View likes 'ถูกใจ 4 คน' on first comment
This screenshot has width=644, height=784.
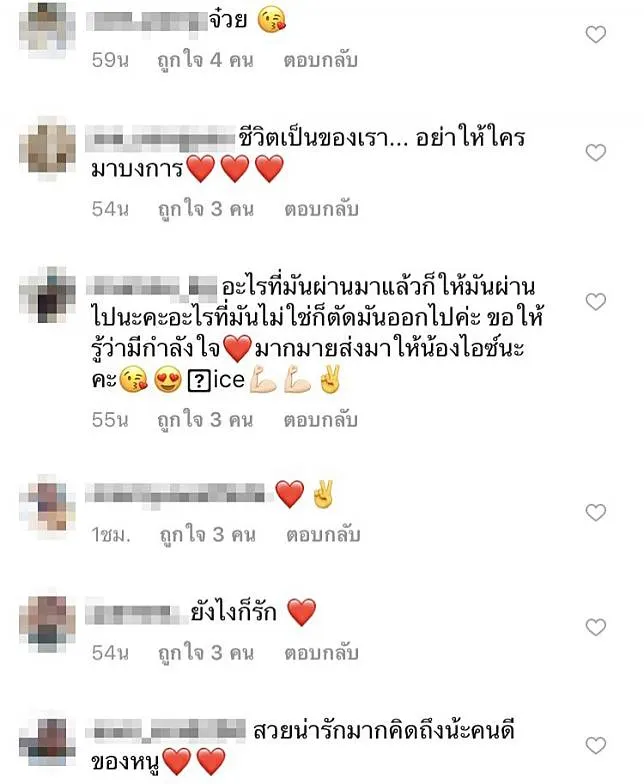(205, 60)
